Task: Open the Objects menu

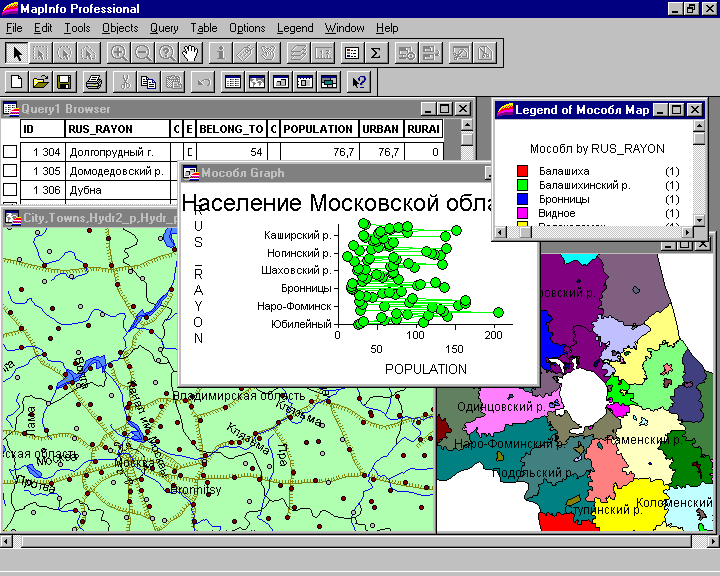Action: click(x=120, y=28)
